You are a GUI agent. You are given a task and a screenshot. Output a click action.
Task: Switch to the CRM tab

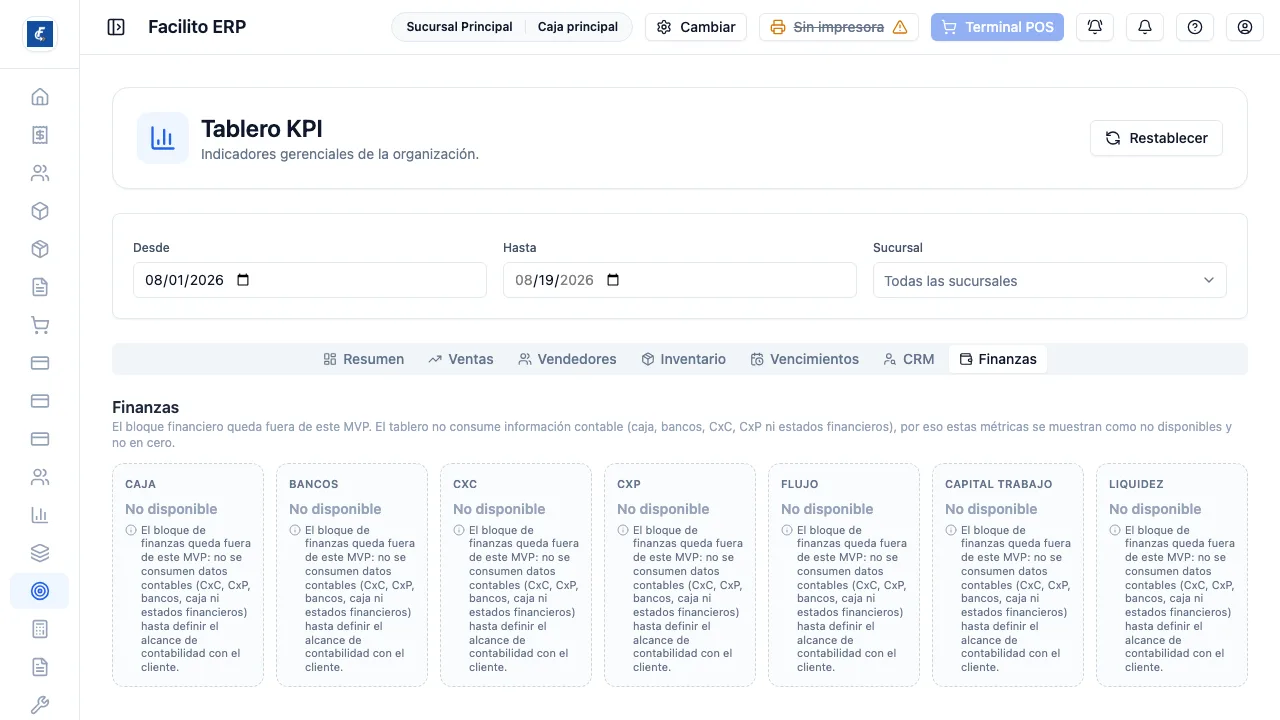pyautogui.click(x=909, y=359)
